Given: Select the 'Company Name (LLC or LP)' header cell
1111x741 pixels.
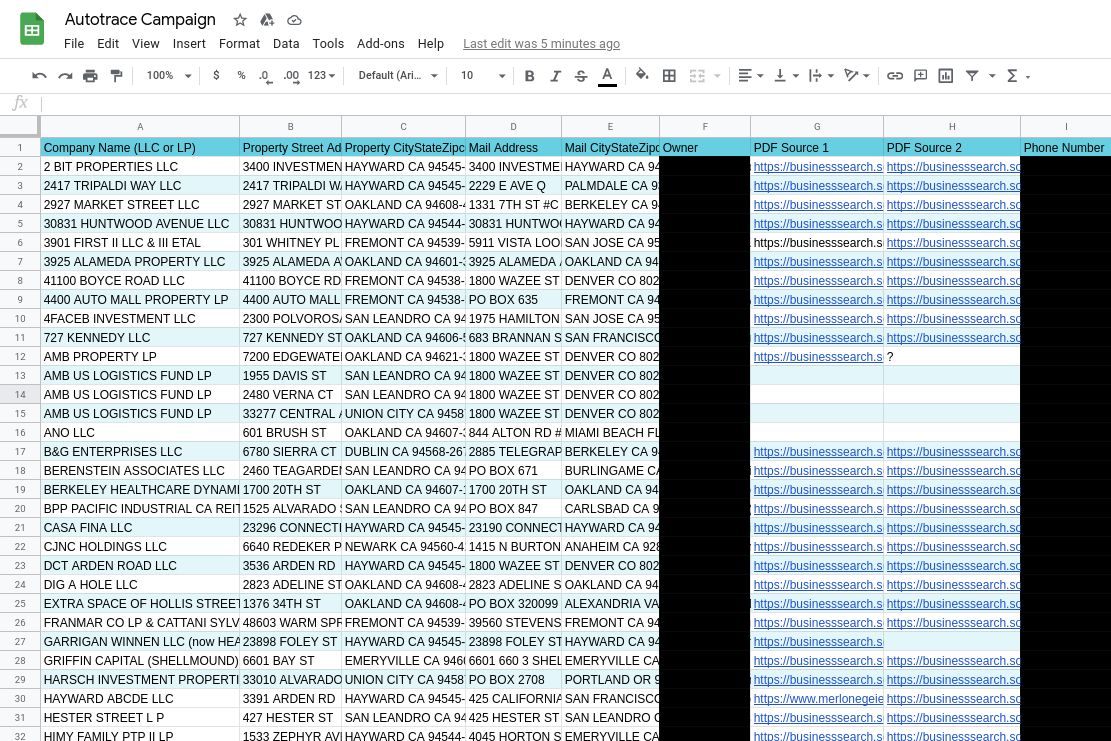Looking at the screenshot, I should point(140,147).
